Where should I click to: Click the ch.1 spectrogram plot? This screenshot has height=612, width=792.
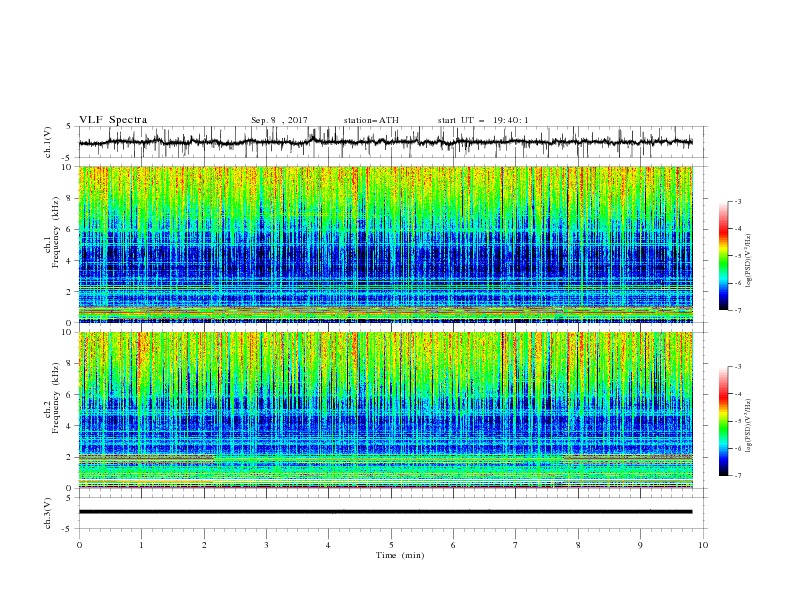tap(386, 244)
